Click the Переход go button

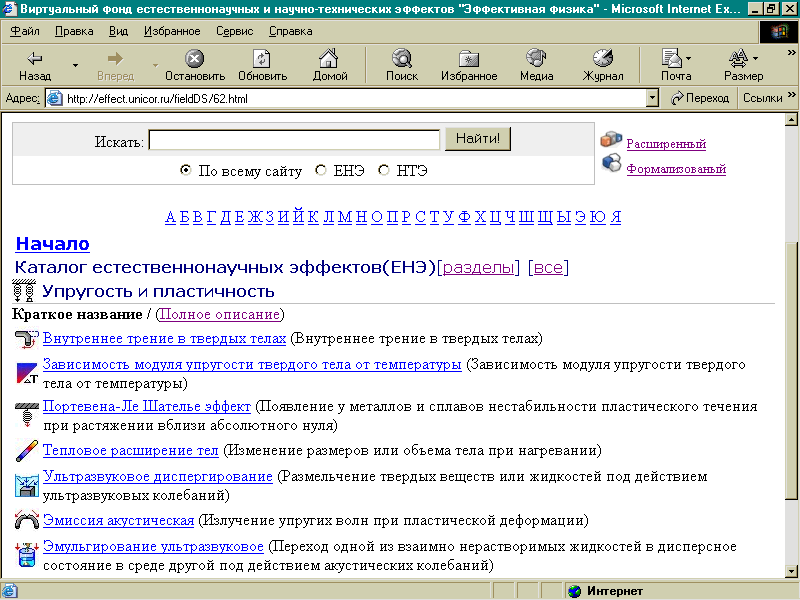(x=699, y=98)
